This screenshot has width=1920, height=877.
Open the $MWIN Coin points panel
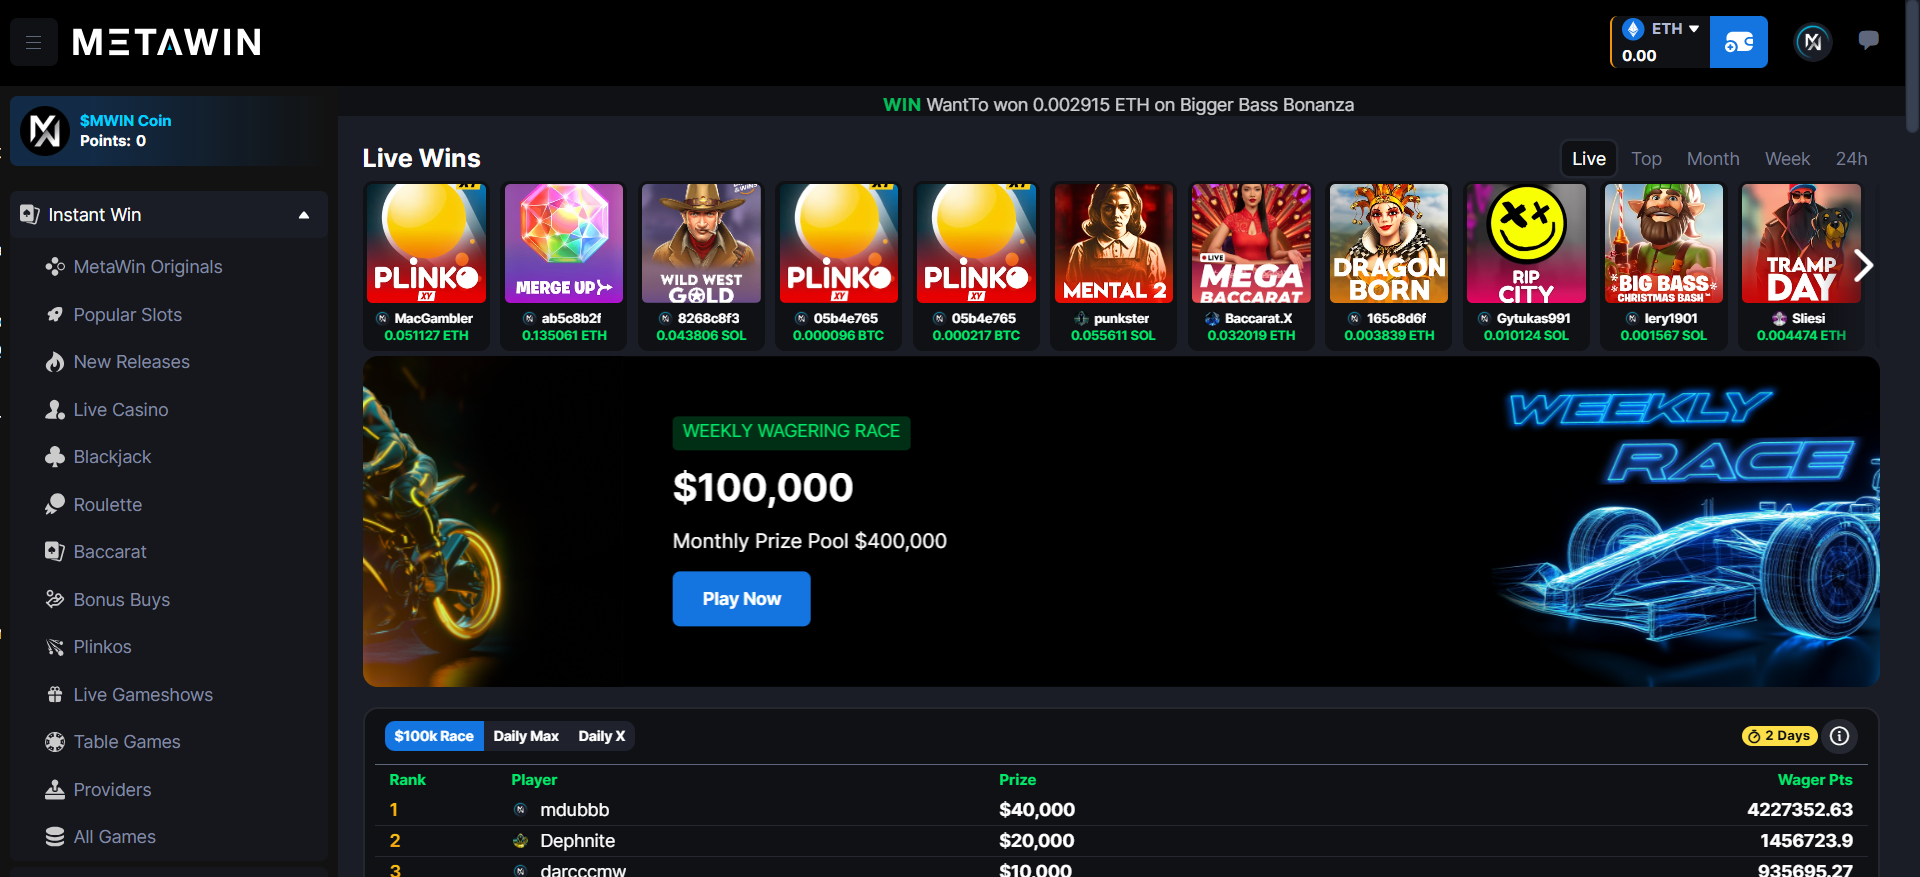[169, 131]
